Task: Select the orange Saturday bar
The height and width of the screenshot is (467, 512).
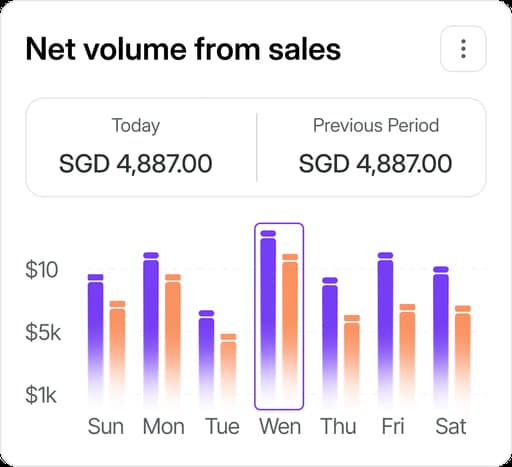Action: 463,357
